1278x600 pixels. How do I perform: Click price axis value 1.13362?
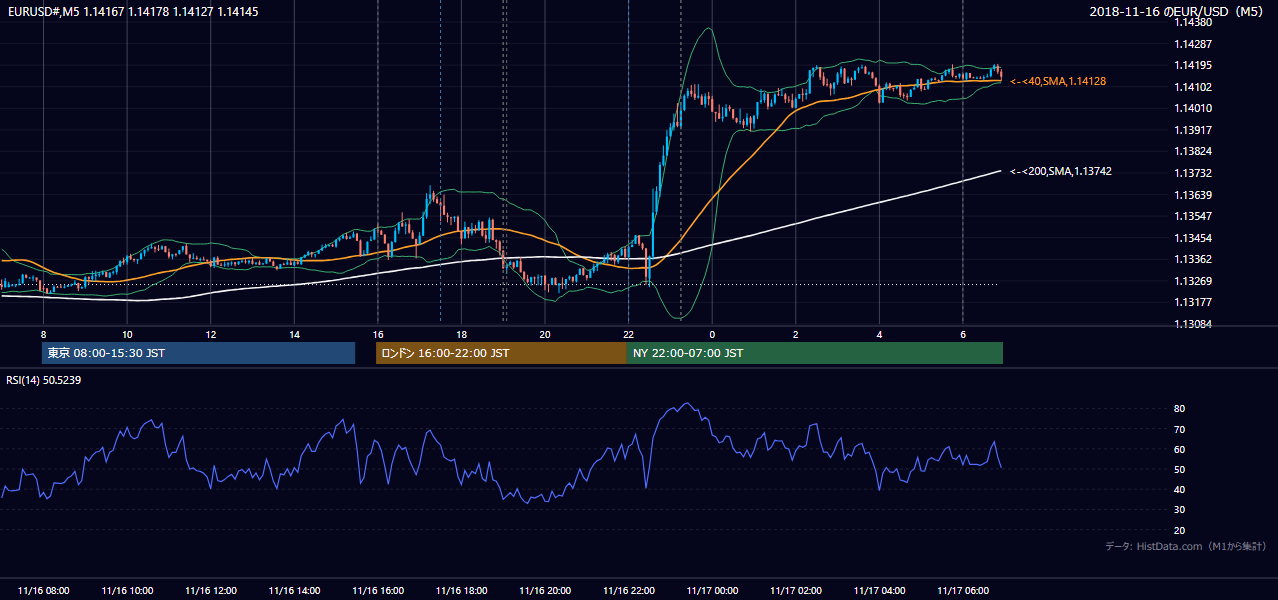click(x=1193, y=259)
